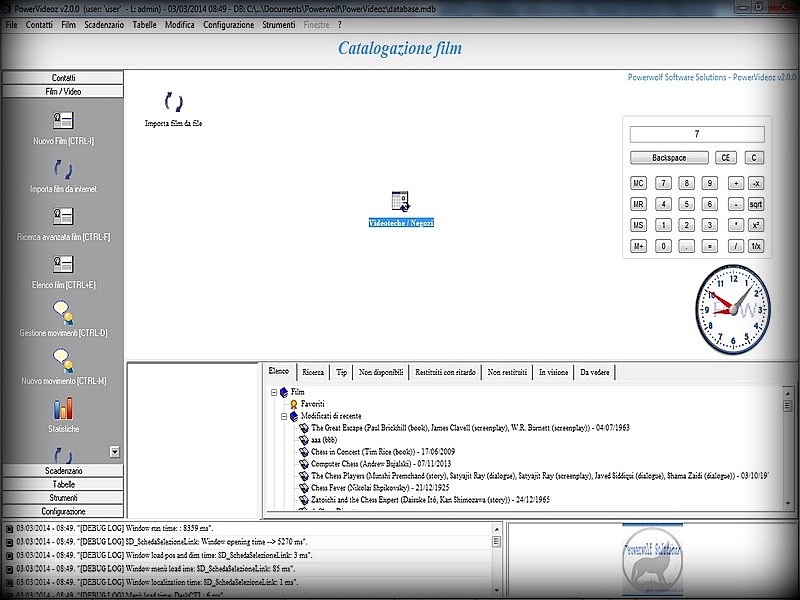800x600 pixels.
Task: Open the Modifica menu
Action: [180, 24]
